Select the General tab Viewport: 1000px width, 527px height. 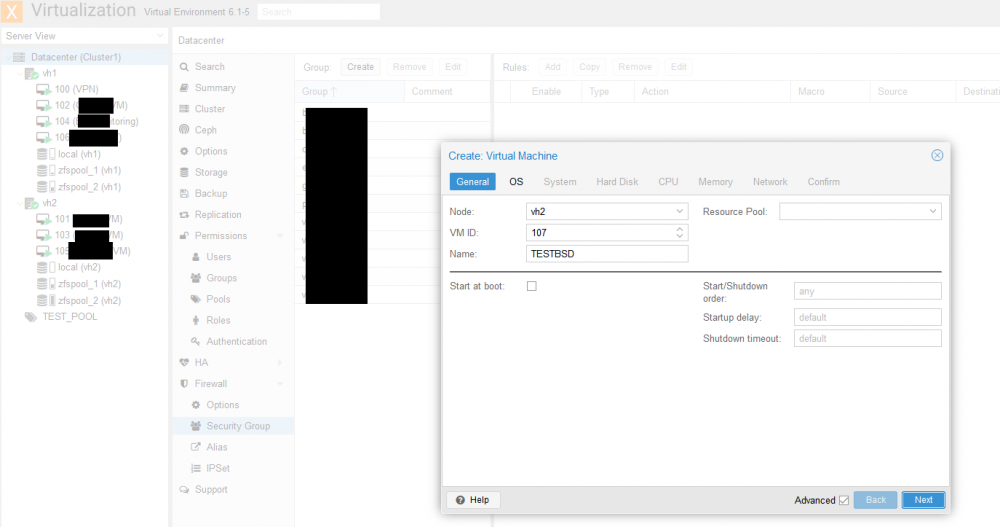(473, 182)
